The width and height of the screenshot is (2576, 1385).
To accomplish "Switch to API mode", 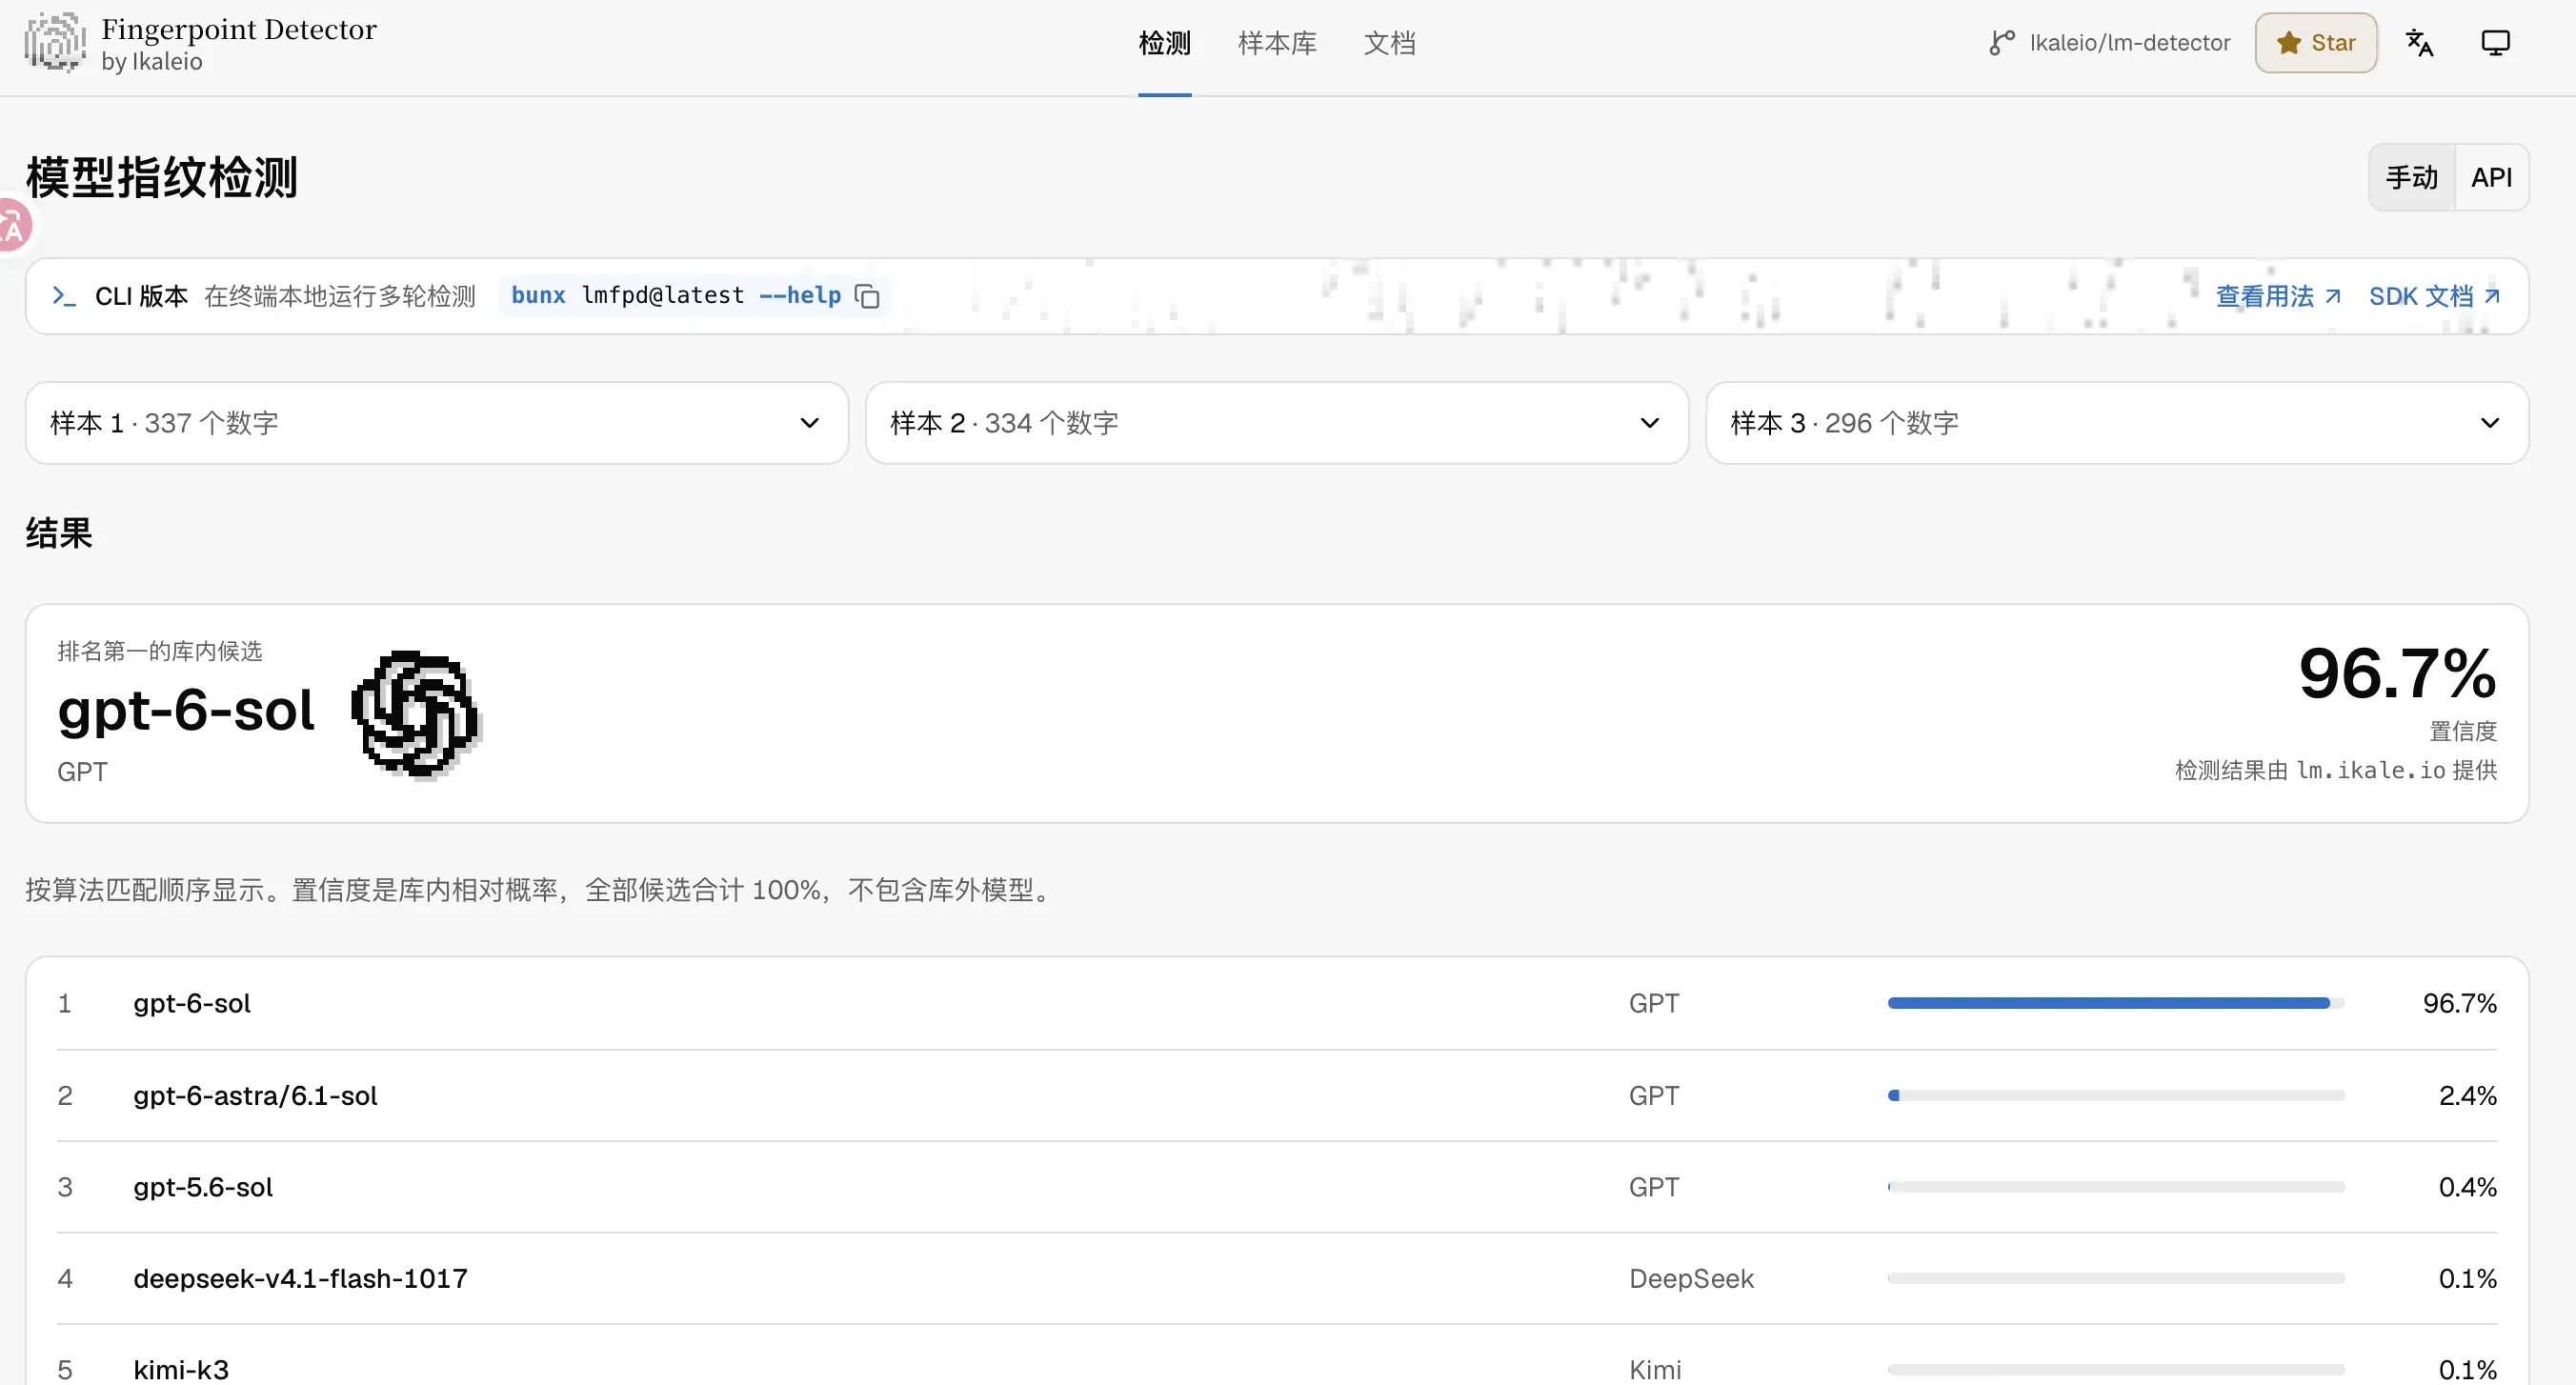I will (2491, 177).
